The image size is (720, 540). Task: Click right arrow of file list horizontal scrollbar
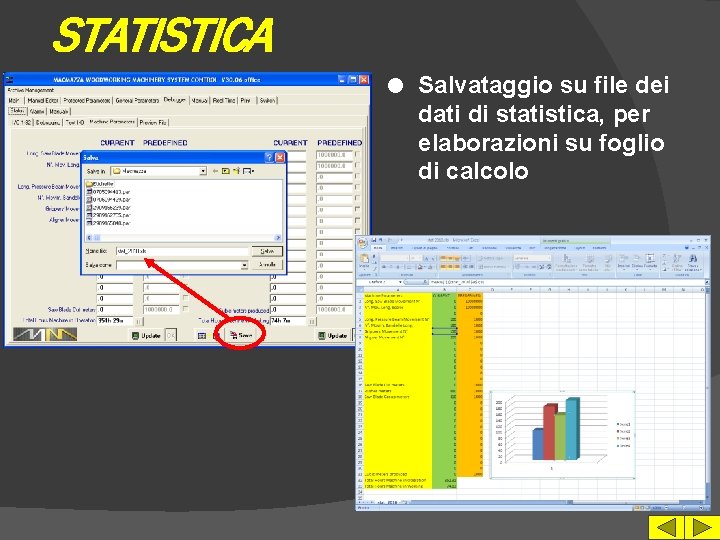[x=278, y=237]
